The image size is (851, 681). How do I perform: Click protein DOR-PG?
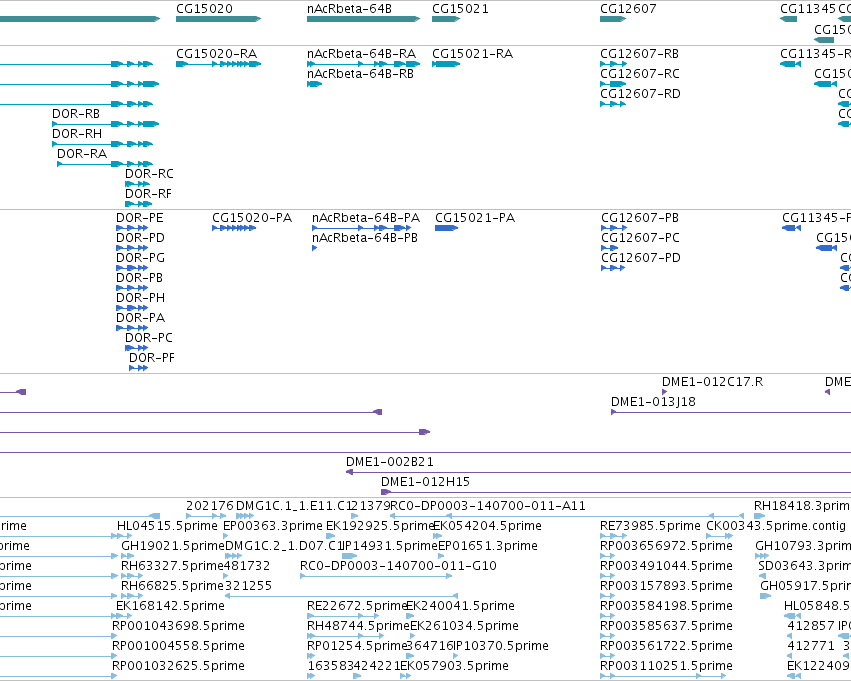point(132,268)
